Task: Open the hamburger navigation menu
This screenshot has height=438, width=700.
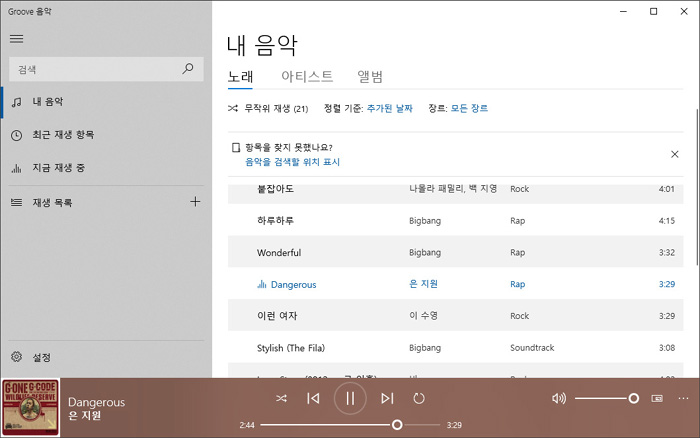Action: [x=17, y=39]
